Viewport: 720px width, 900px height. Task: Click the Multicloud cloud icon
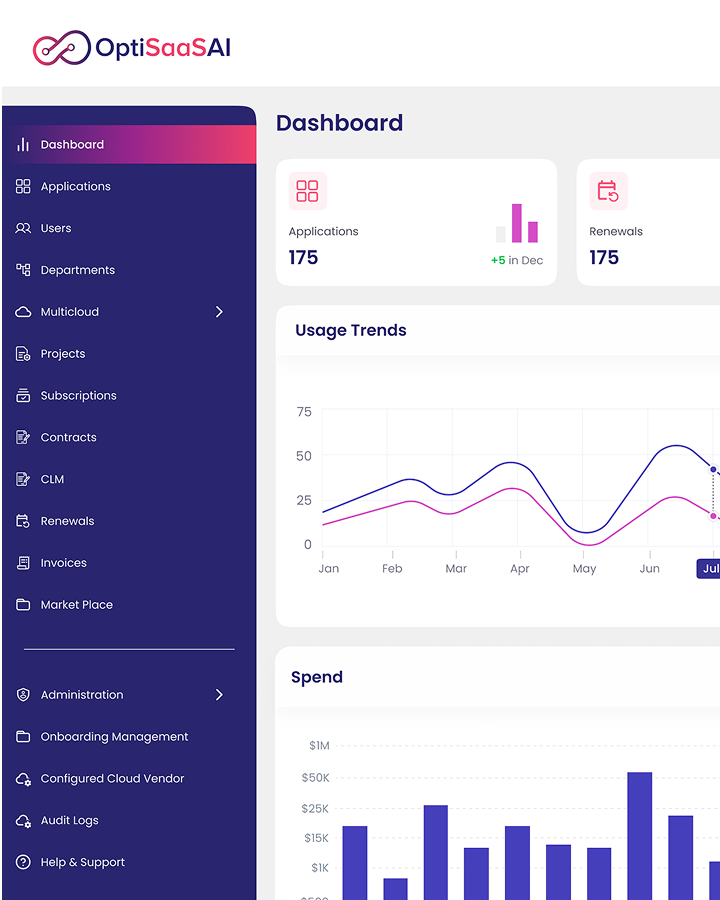pos(23,312)
